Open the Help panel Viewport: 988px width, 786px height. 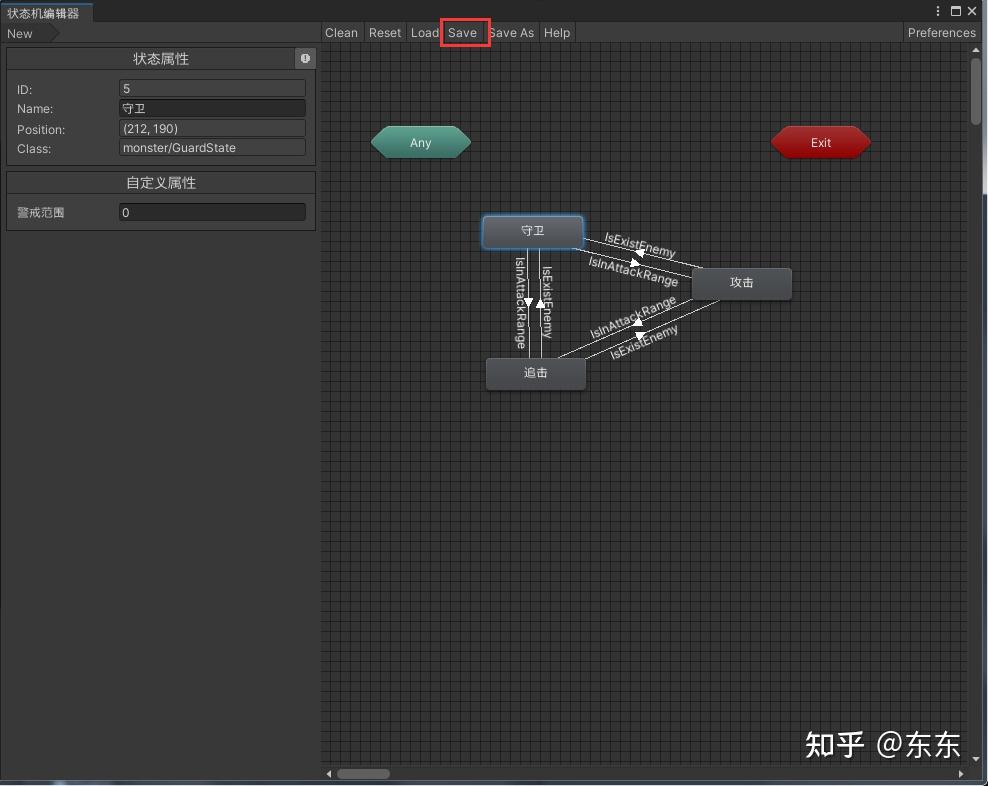557,32
